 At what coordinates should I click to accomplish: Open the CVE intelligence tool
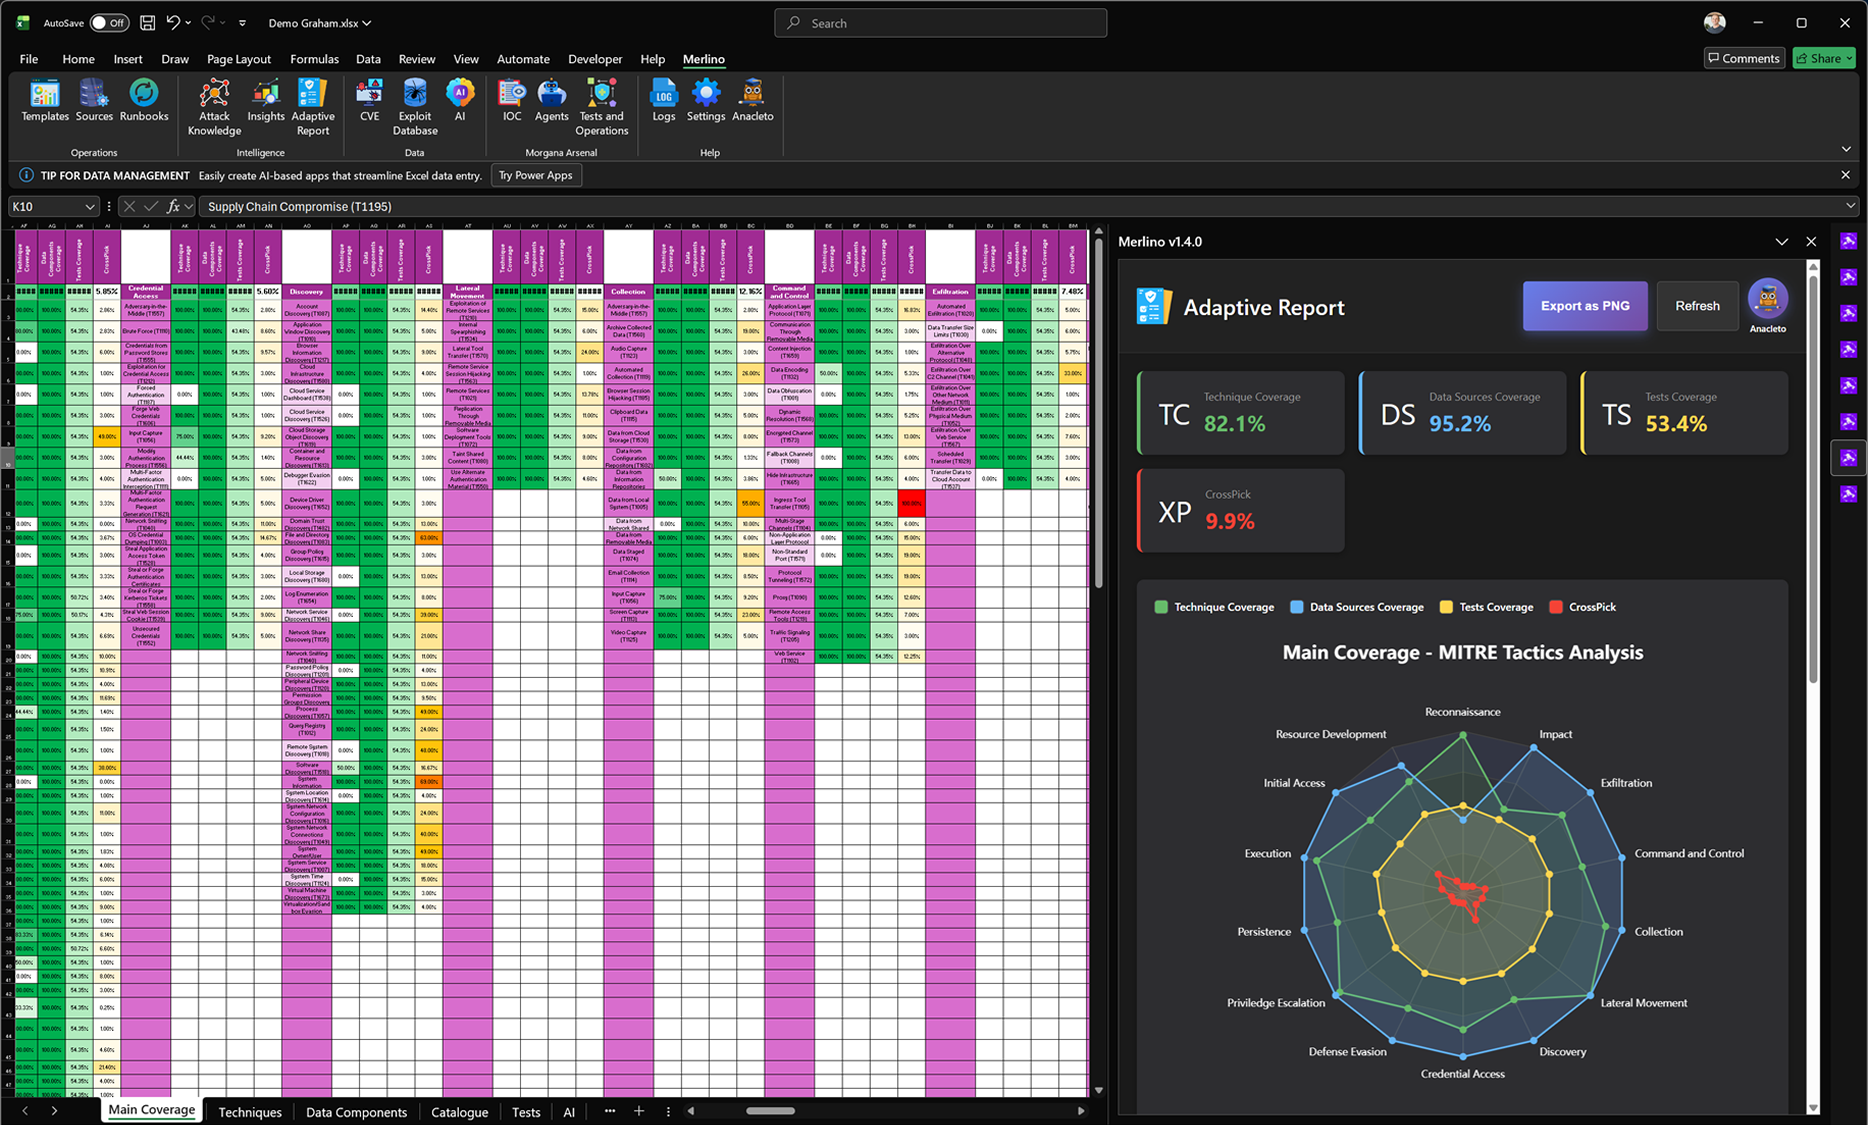pyautogui.click(x=369, y=105)
